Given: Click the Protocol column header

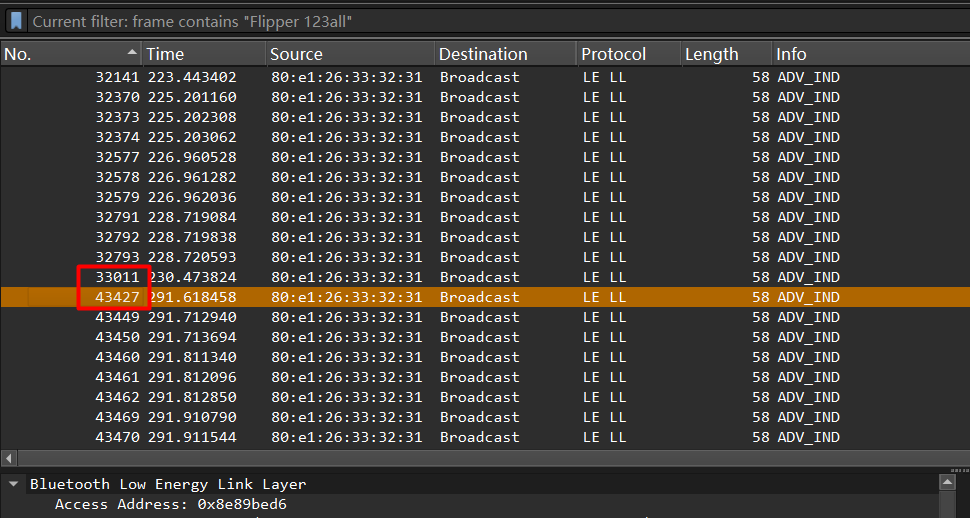Looking at the screenshot, I should click(628, 54).
